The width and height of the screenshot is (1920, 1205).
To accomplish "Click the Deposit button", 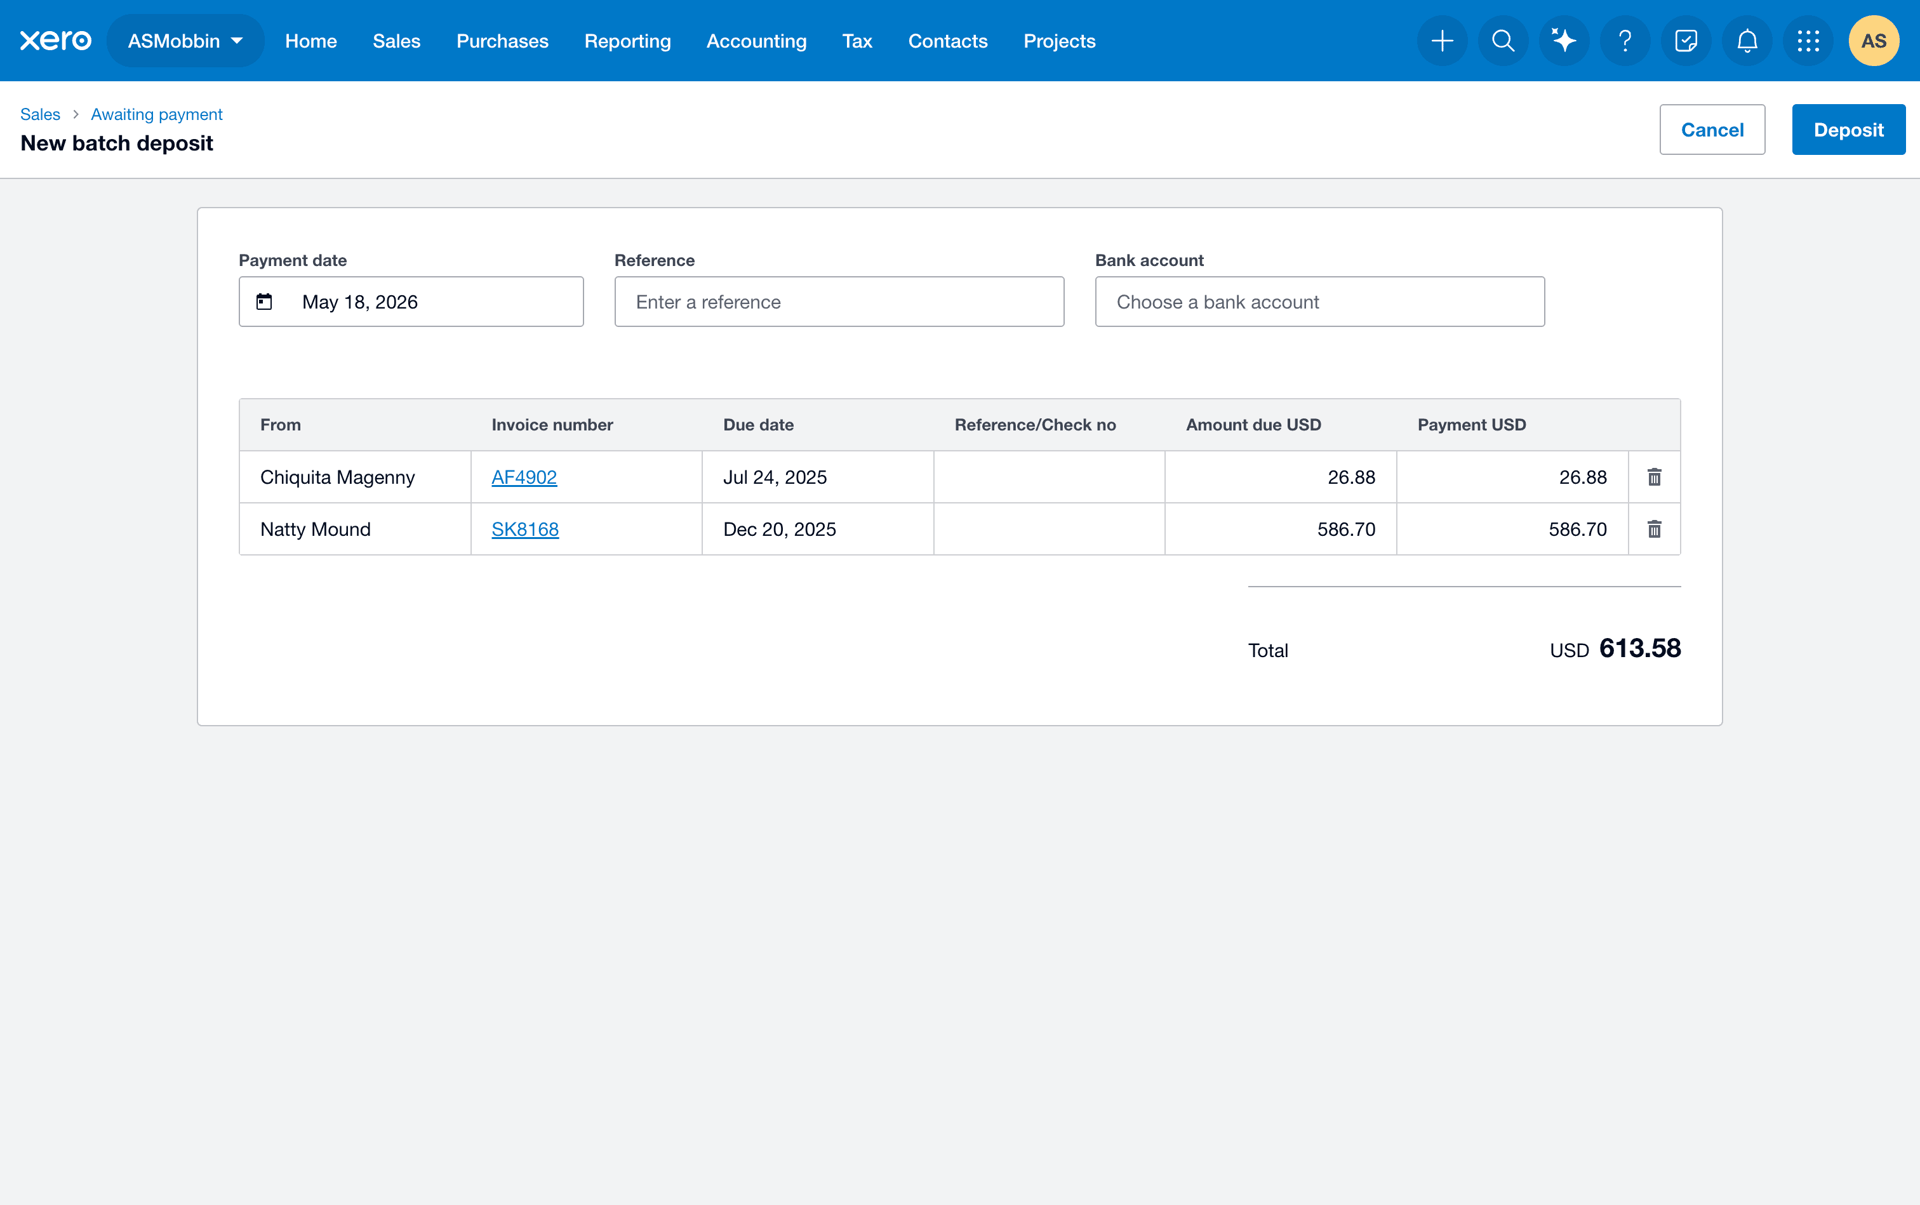I will coord(1848,129).
